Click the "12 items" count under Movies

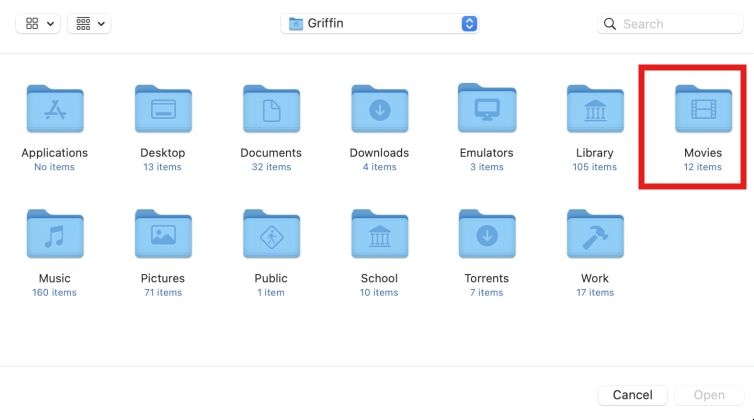703,167
